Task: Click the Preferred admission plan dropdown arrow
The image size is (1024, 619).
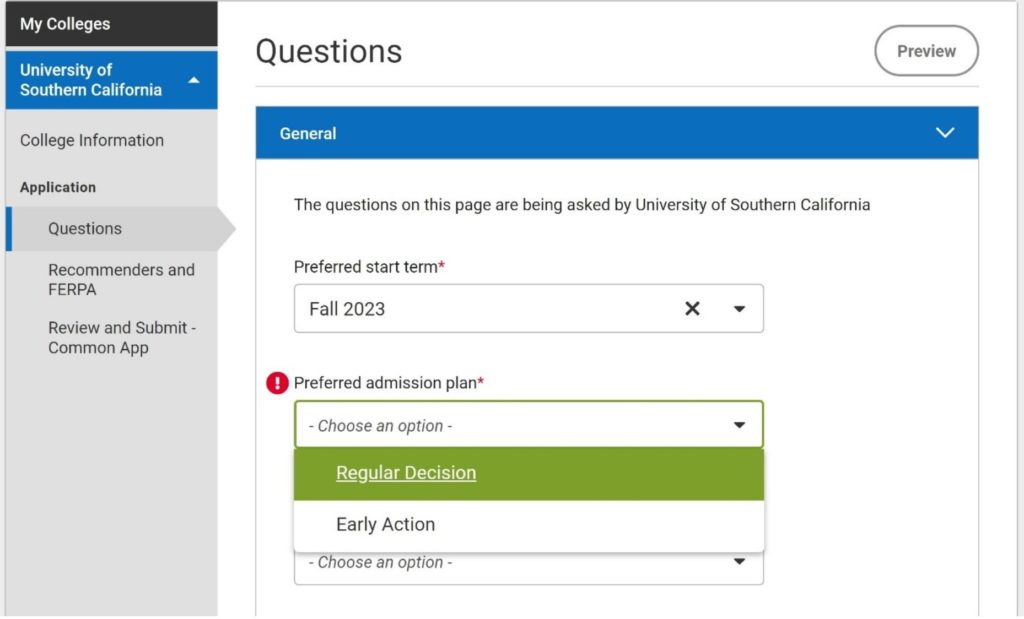Action: coord(739,425)
